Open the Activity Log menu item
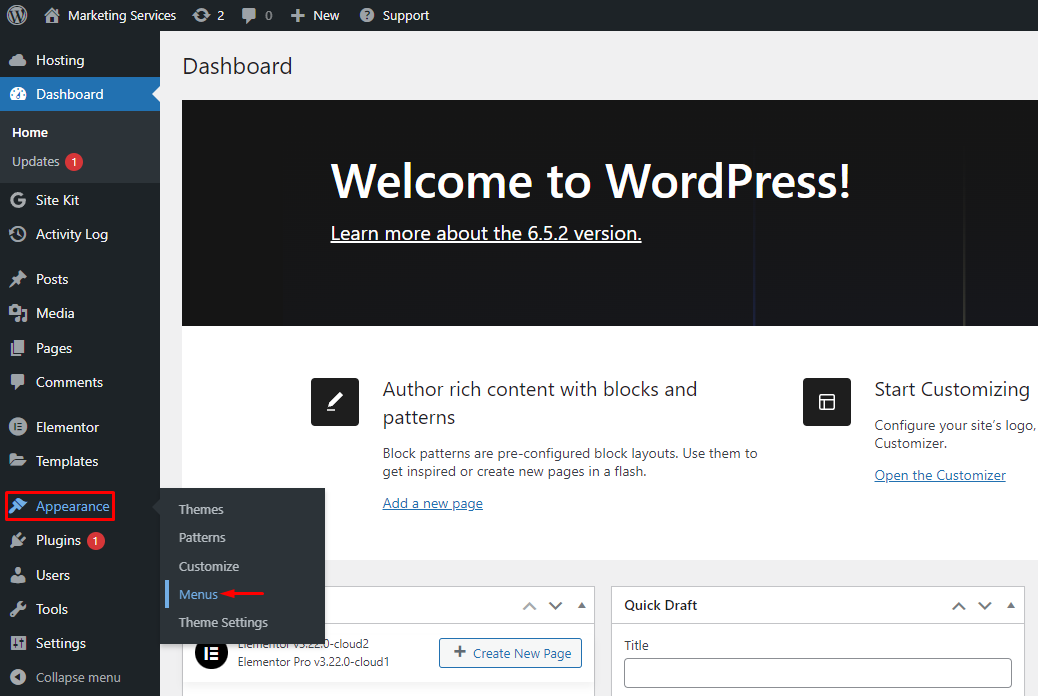1038x696 pixels. pos(71,234)
